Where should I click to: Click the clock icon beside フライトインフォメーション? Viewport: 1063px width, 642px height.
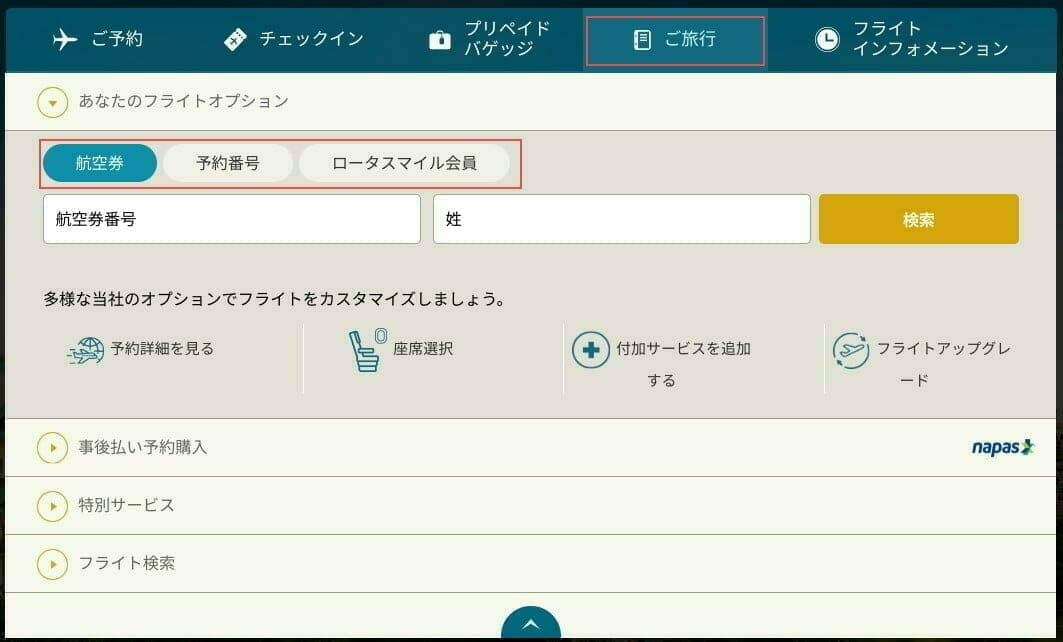[x=826, y=39]
